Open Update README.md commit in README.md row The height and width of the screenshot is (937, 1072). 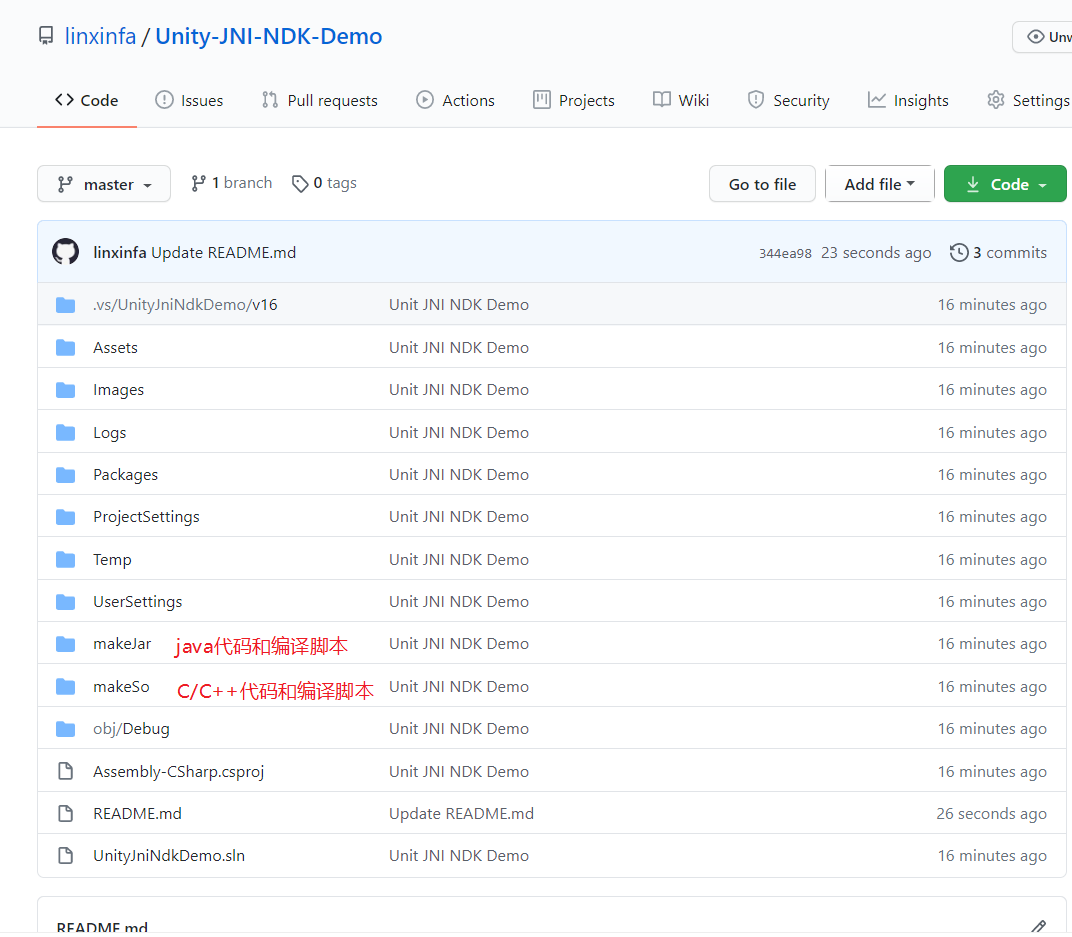(461, 813)
